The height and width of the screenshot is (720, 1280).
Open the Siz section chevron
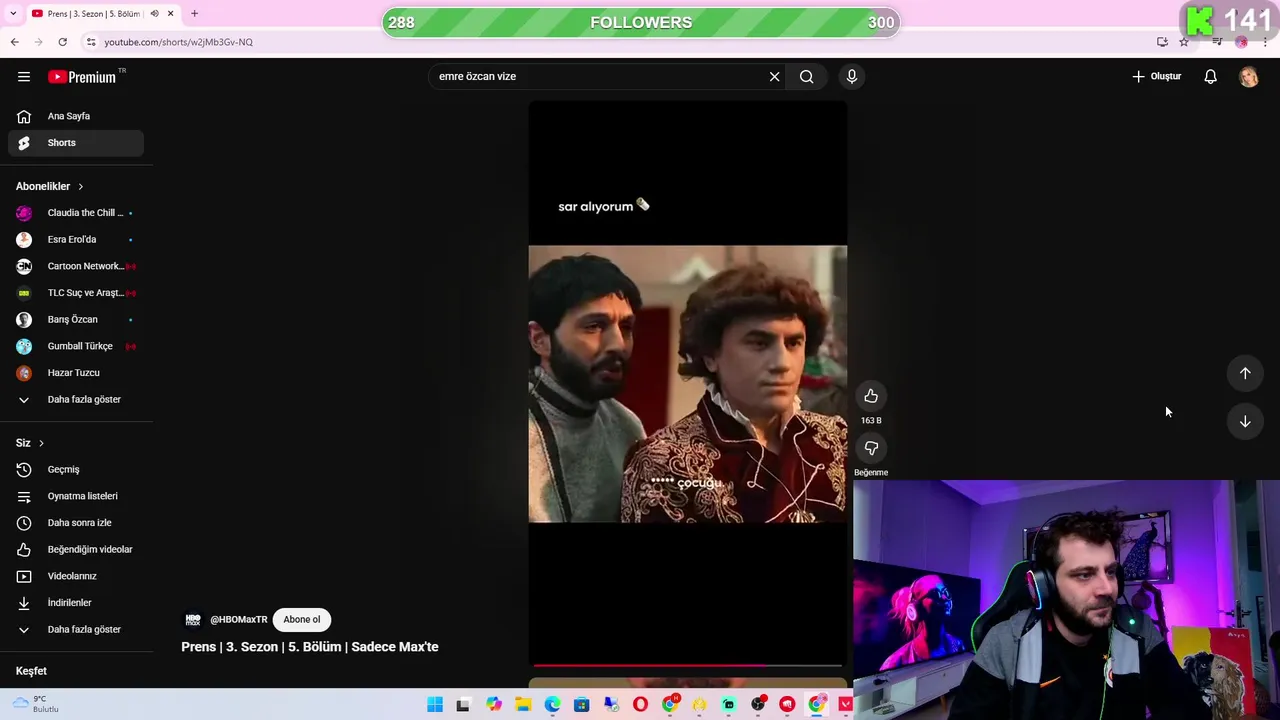tap(41, 443)
